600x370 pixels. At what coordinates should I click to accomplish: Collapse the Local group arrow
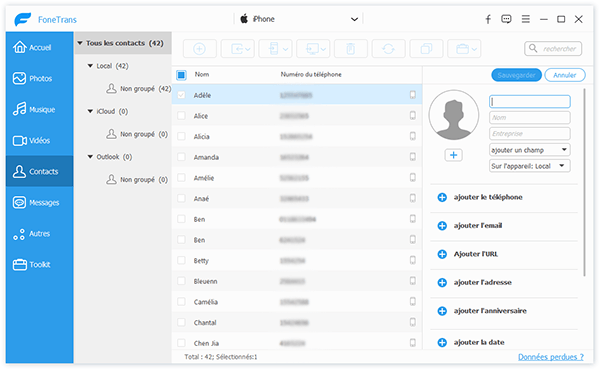point(90,66)
